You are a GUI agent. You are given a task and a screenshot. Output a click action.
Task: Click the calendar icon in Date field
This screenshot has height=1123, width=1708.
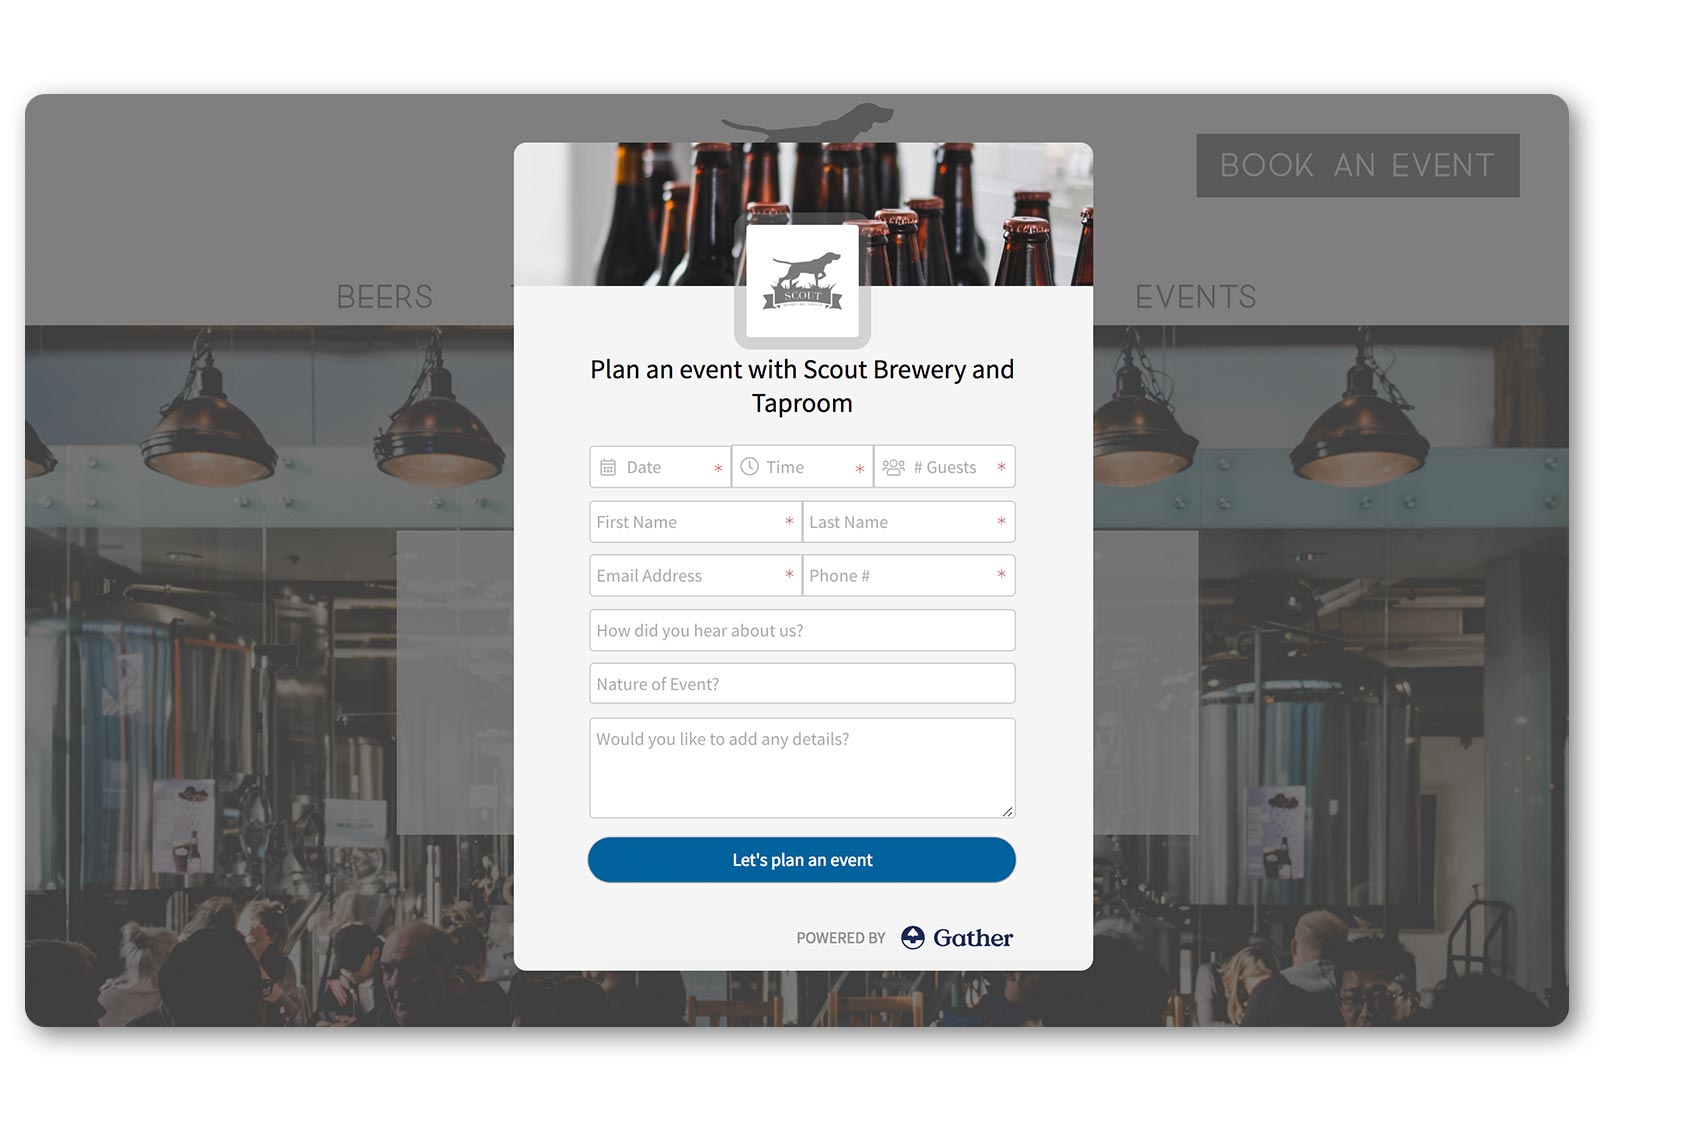(608, 467)
